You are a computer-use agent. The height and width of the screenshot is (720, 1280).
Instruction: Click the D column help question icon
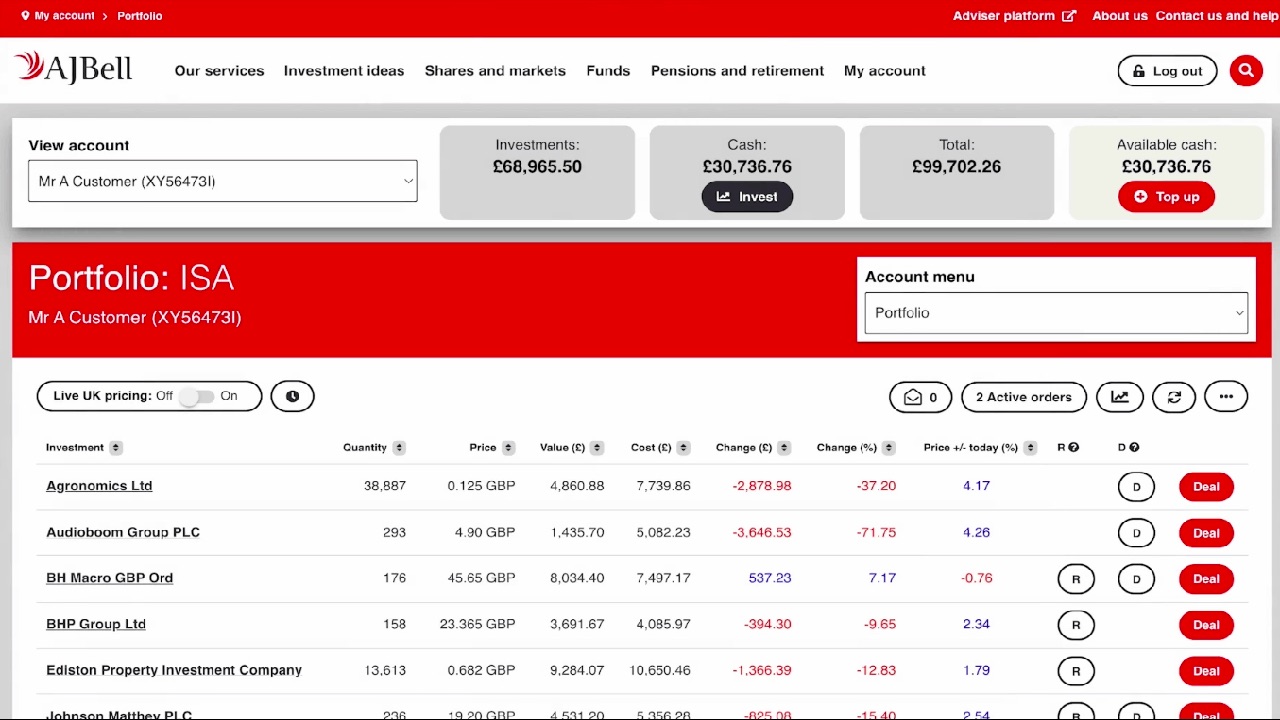pyautogui.click(x=1134, y=447)
